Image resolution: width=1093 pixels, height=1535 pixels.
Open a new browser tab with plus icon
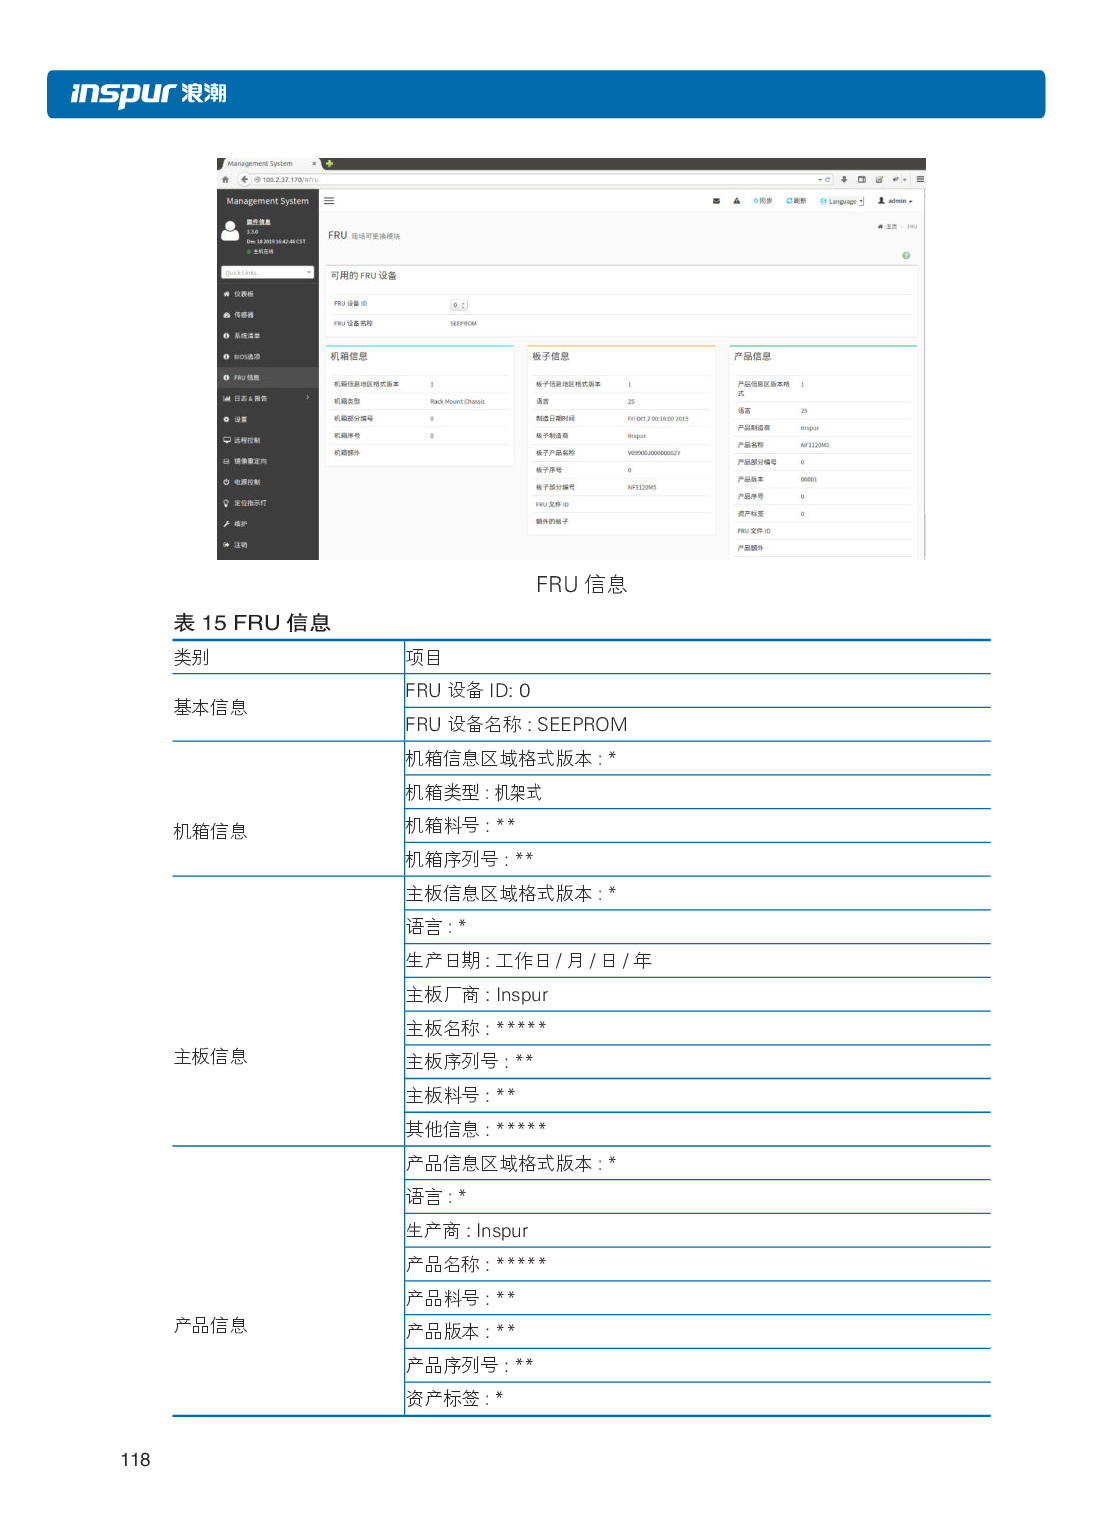point(329,164)
